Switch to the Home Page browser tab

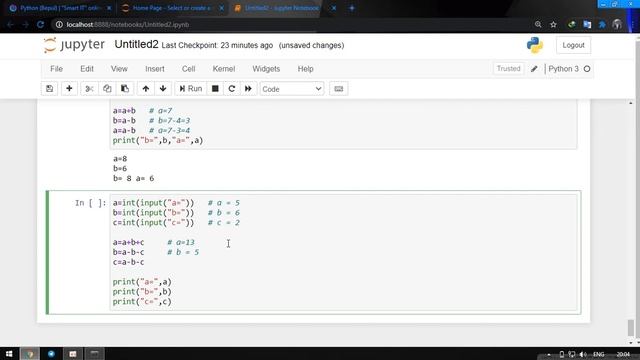coord(171,8)
